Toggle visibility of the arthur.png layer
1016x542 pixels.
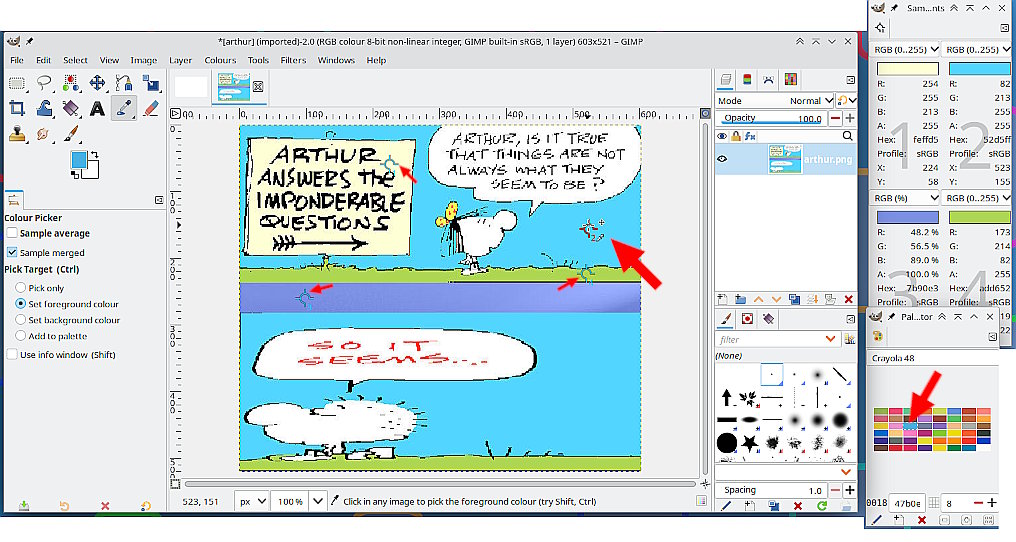click(x=722, y=159)
